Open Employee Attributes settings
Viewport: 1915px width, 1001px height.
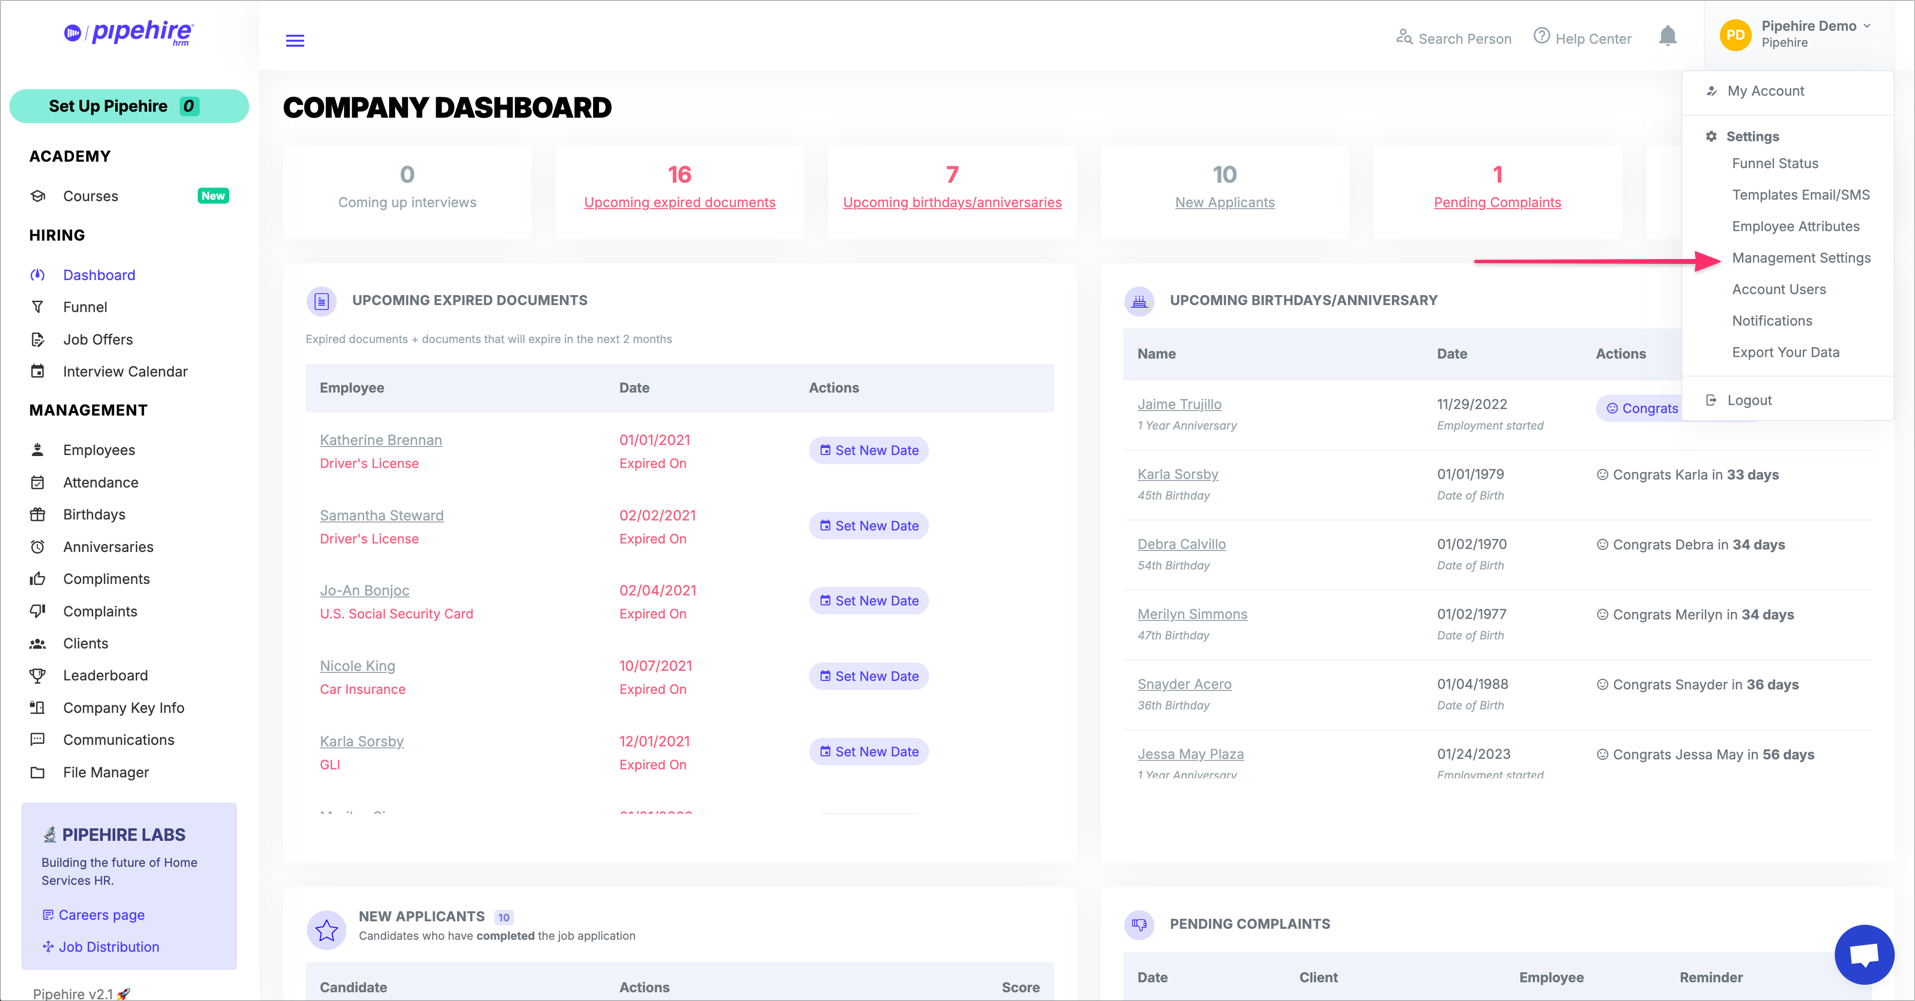point(1795,226)
